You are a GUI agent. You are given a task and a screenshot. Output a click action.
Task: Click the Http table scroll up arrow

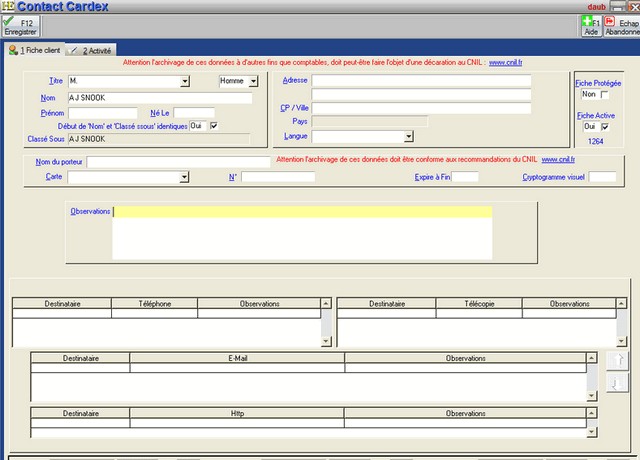[x=591, y=413]
